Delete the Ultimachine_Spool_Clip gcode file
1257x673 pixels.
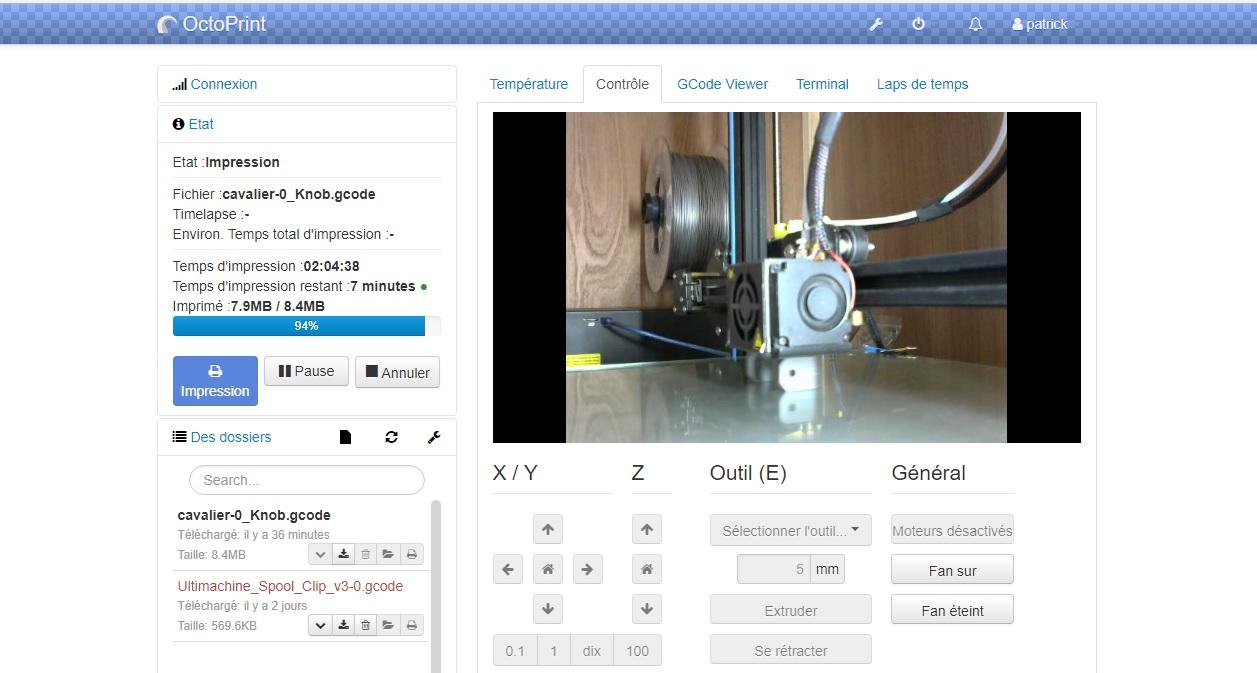pos(366,625)
